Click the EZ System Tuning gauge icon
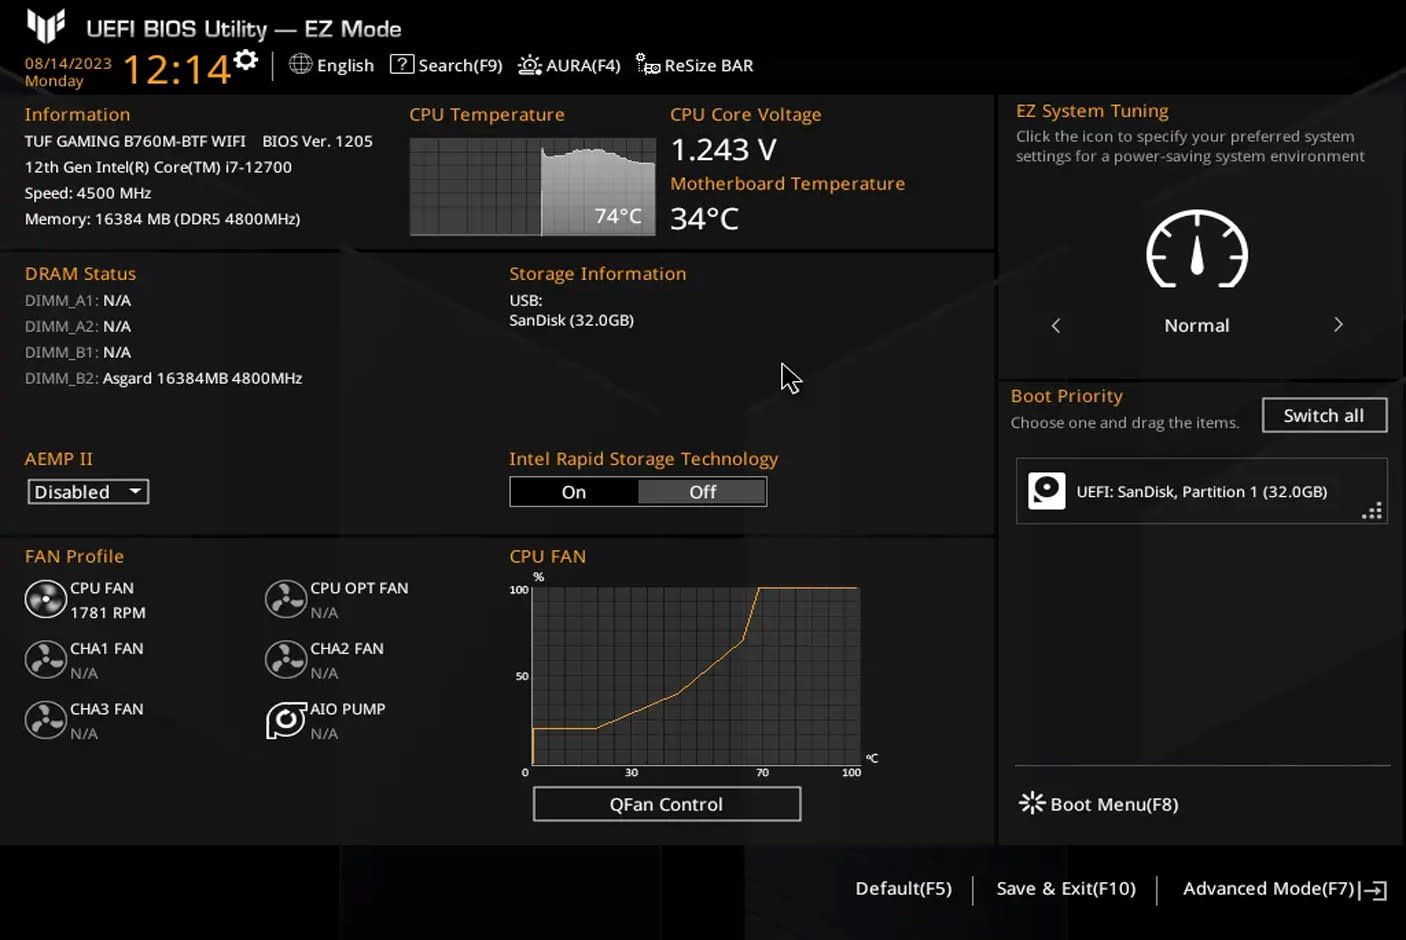1406x940 pixels. click(1196, 253)
